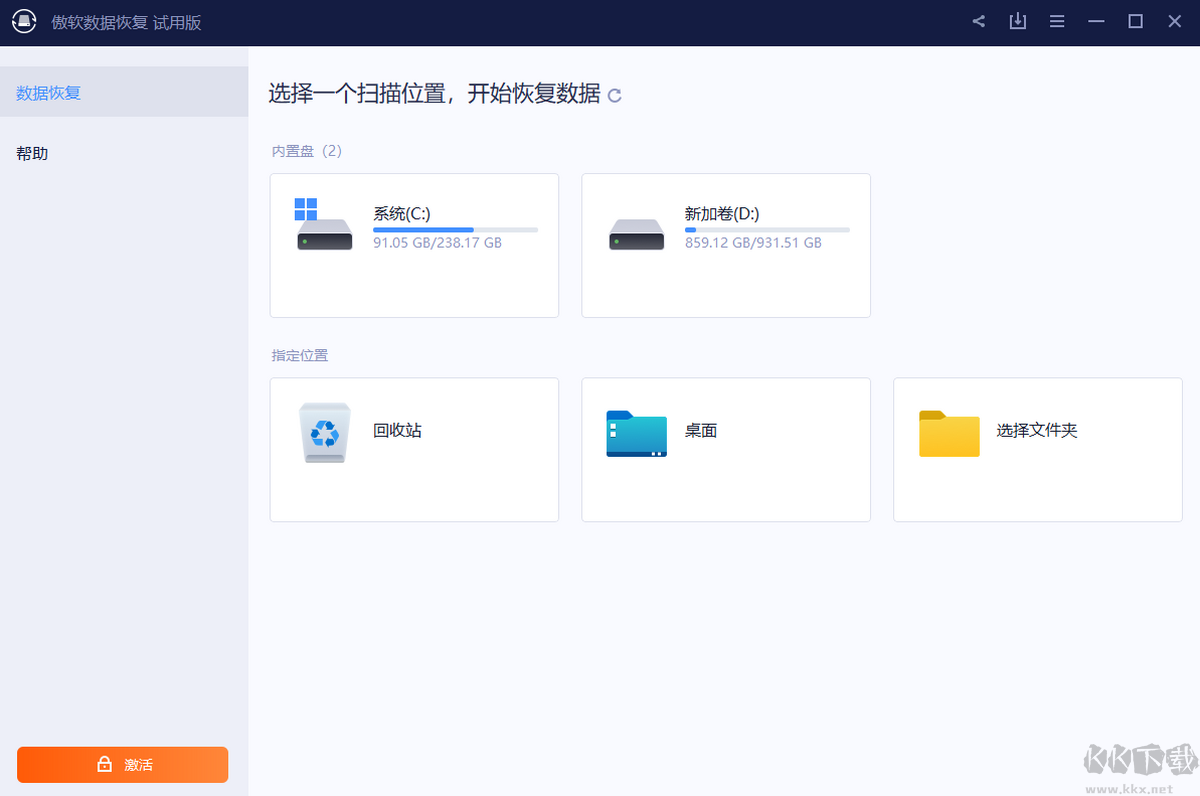Close the application window

coord(1175,22)
